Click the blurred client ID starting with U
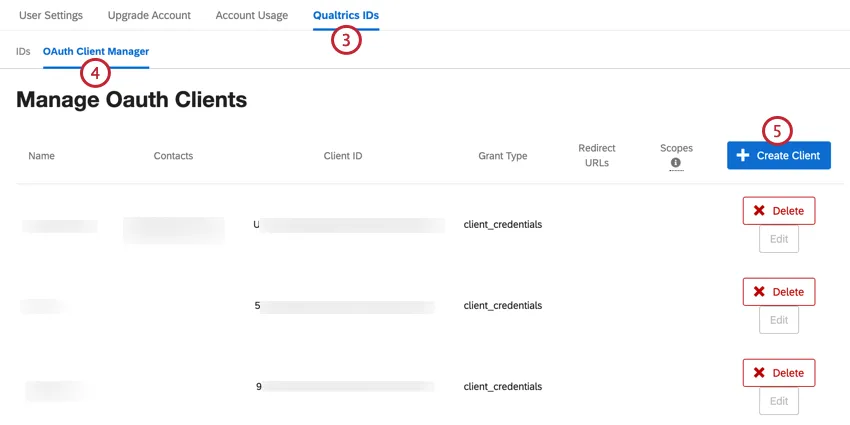The image size is (850, 425). [349, 225]
